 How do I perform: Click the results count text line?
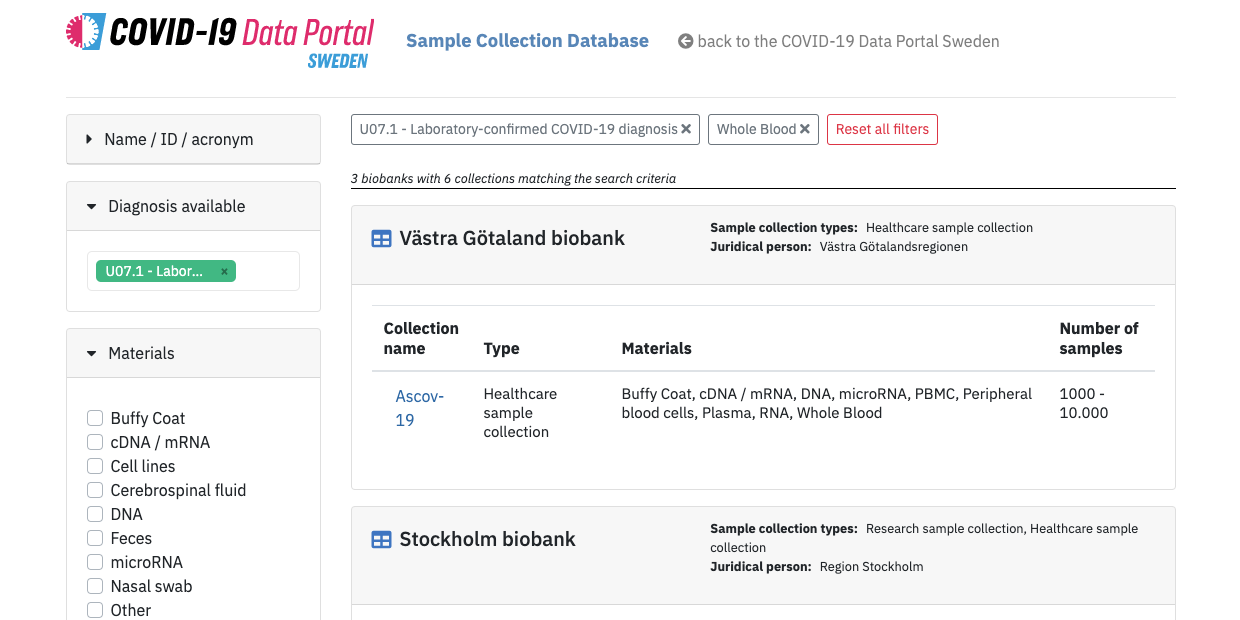pyautogui.click(x=512, y=178)
